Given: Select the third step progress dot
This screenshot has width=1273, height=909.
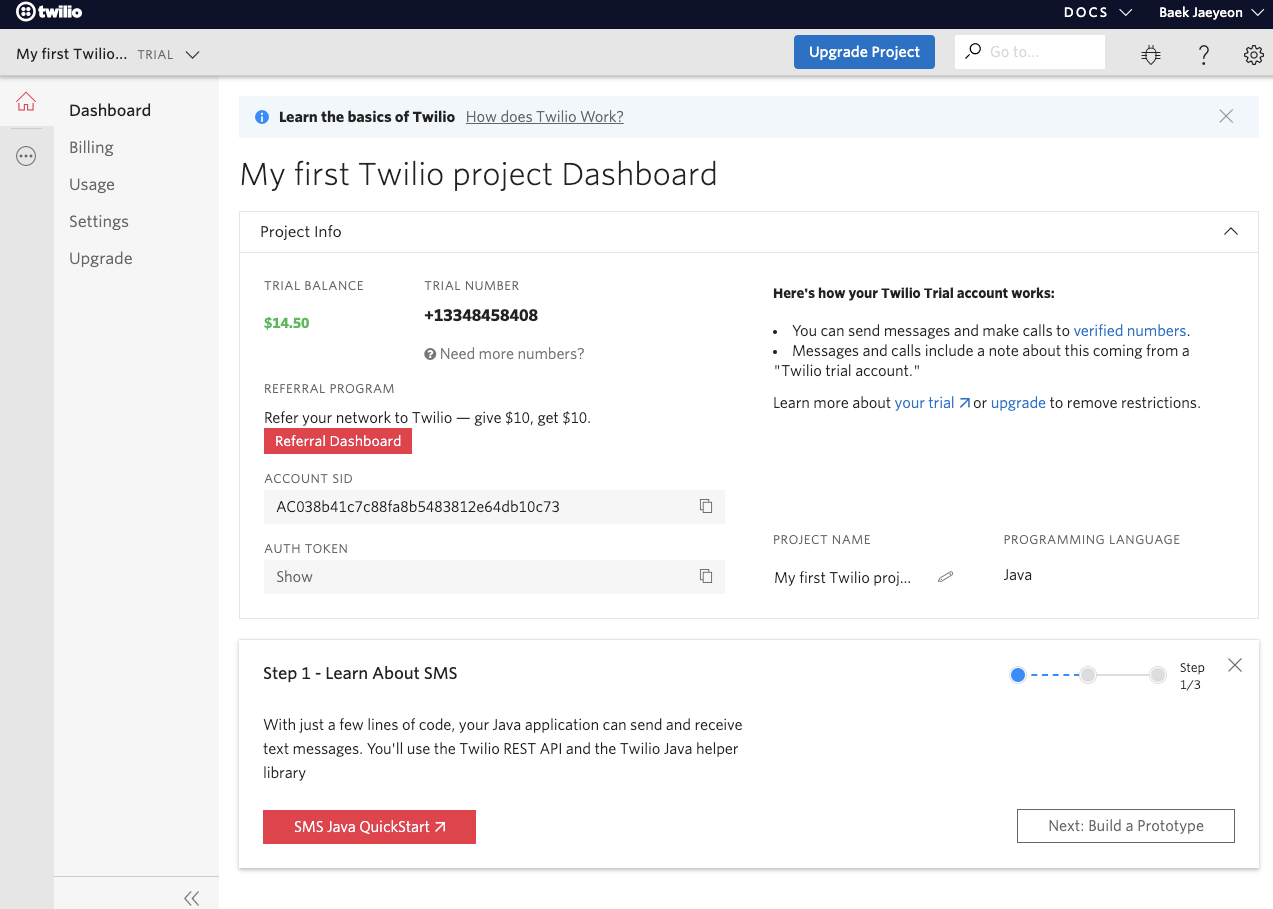Looking at the screenshot, I should pos(1158,675).
